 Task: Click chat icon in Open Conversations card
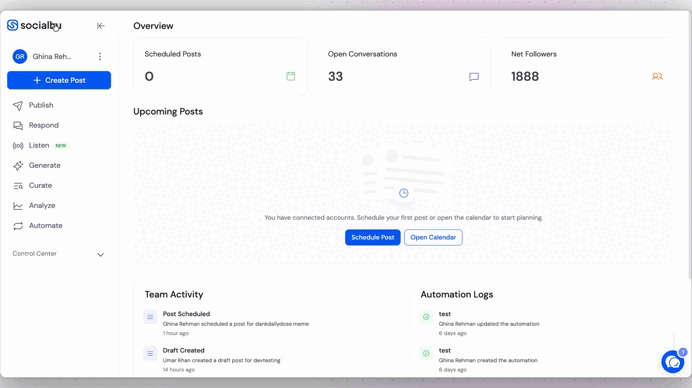click(474, 77)
